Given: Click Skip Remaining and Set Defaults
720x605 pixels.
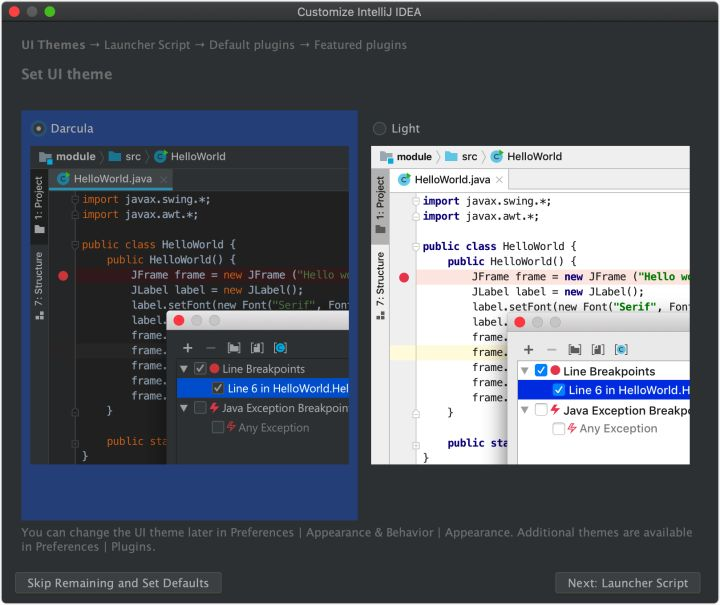Looking at the screenshot, I should pos(118,583).
